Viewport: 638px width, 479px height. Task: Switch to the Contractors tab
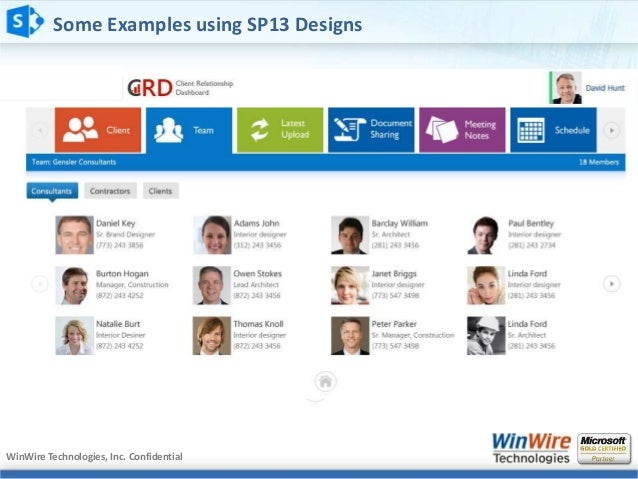(x=110, y=191)
